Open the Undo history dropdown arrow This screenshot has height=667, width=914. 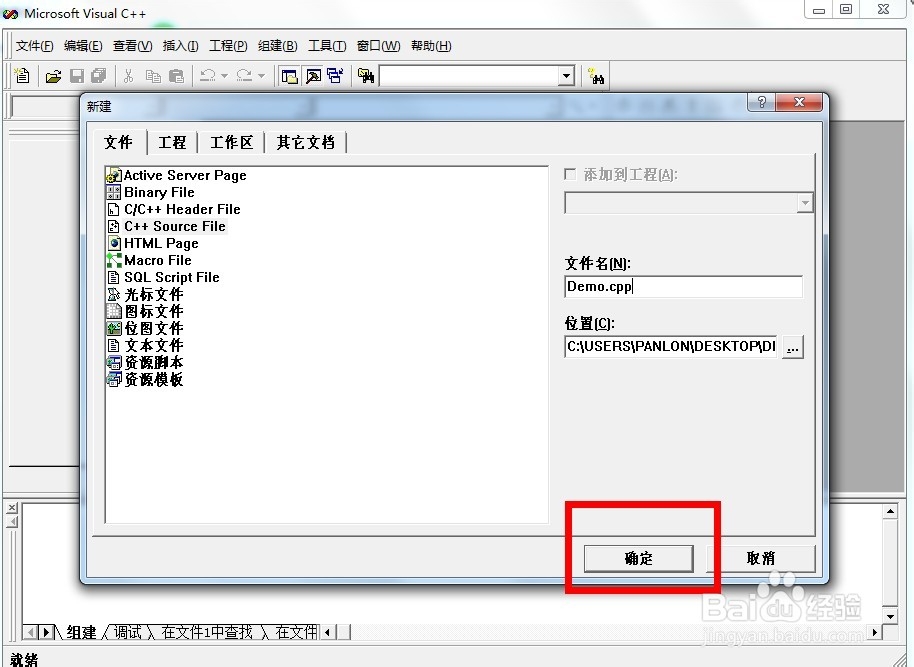pyautogui.click(x=224, y=76)
